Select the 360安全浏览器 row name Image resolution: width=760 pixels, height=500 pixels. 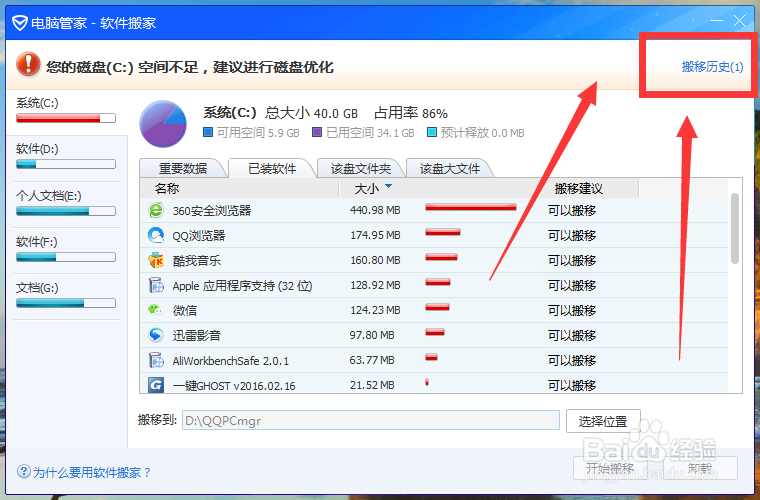[x=212, y=211]
